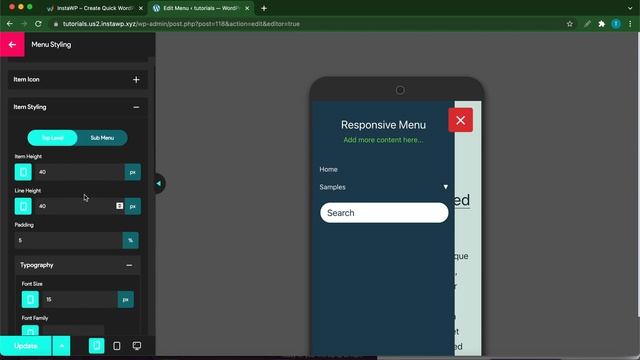This screenshot has height=360, width=640.
Task: Open the tab search chevron
Action: pos(631,8)
